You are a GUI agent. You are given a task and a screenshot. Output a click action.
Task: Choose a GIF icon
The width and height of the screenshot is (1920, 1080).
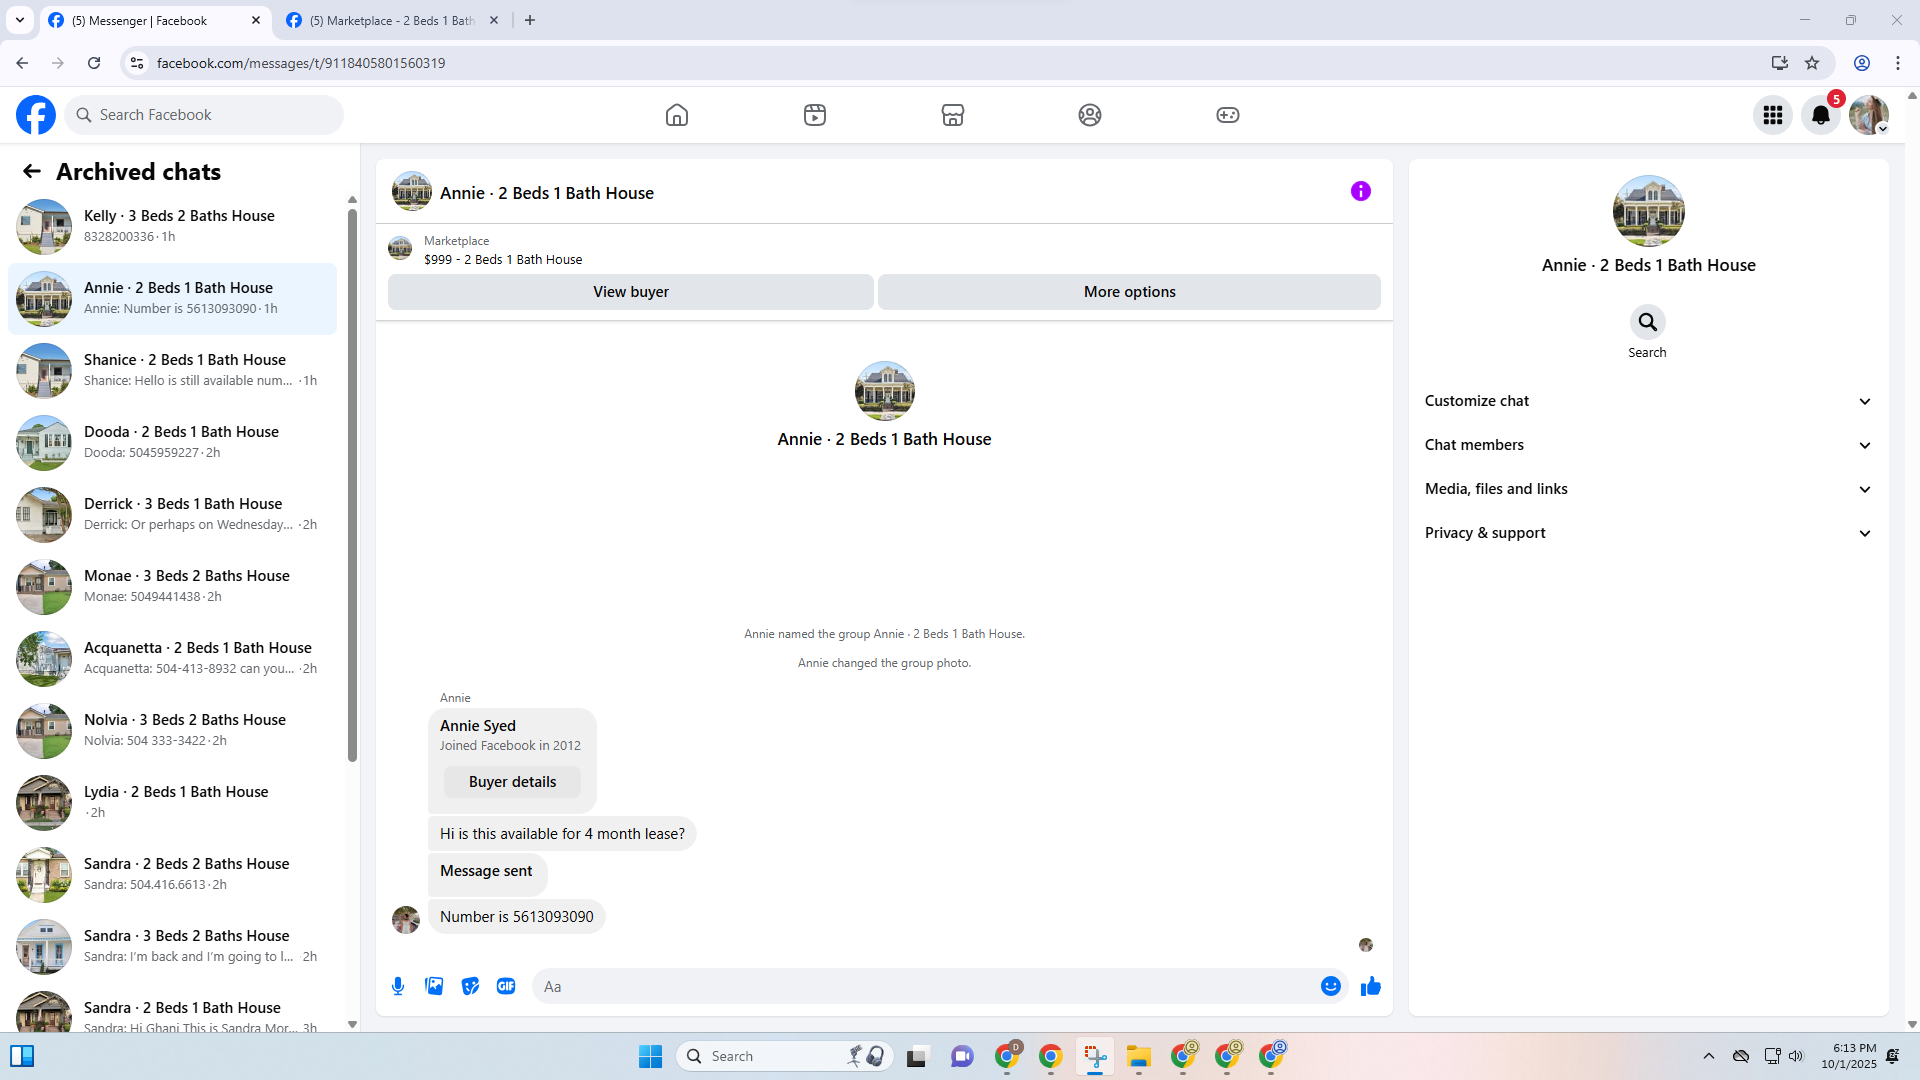[x=506, y=987]
